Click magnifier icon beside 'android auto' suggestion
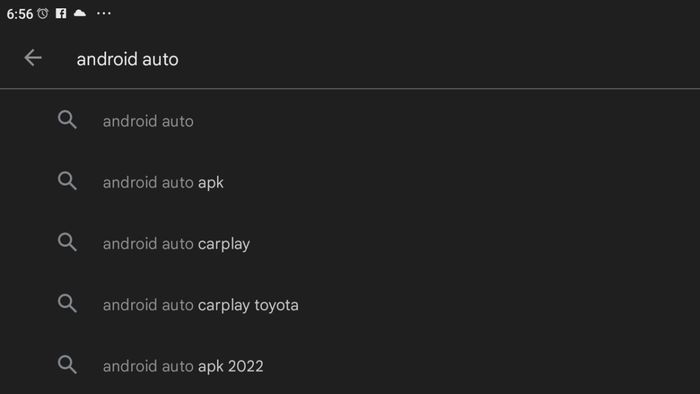700x394 pixels. click(x=67, y=120)
